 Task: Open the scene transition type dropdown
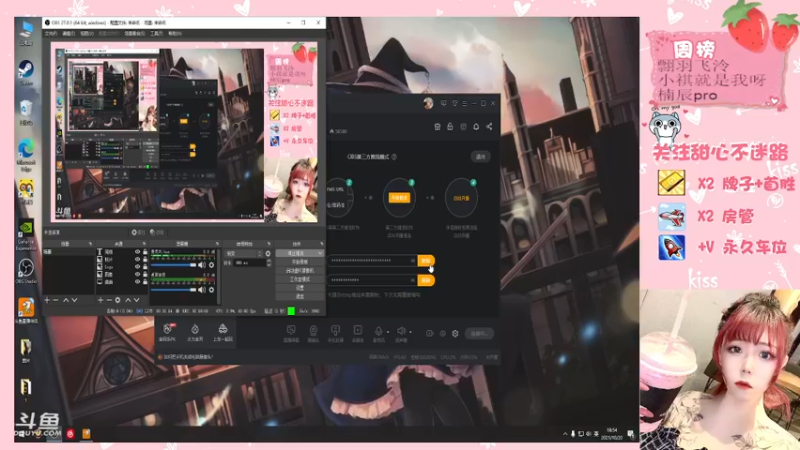tap(244, 253)
